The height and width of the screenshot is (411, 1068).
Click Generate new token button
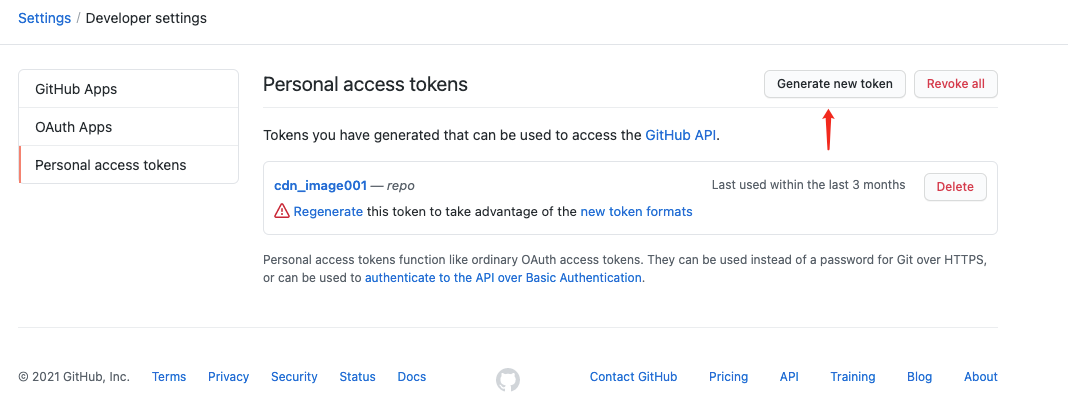834,85
